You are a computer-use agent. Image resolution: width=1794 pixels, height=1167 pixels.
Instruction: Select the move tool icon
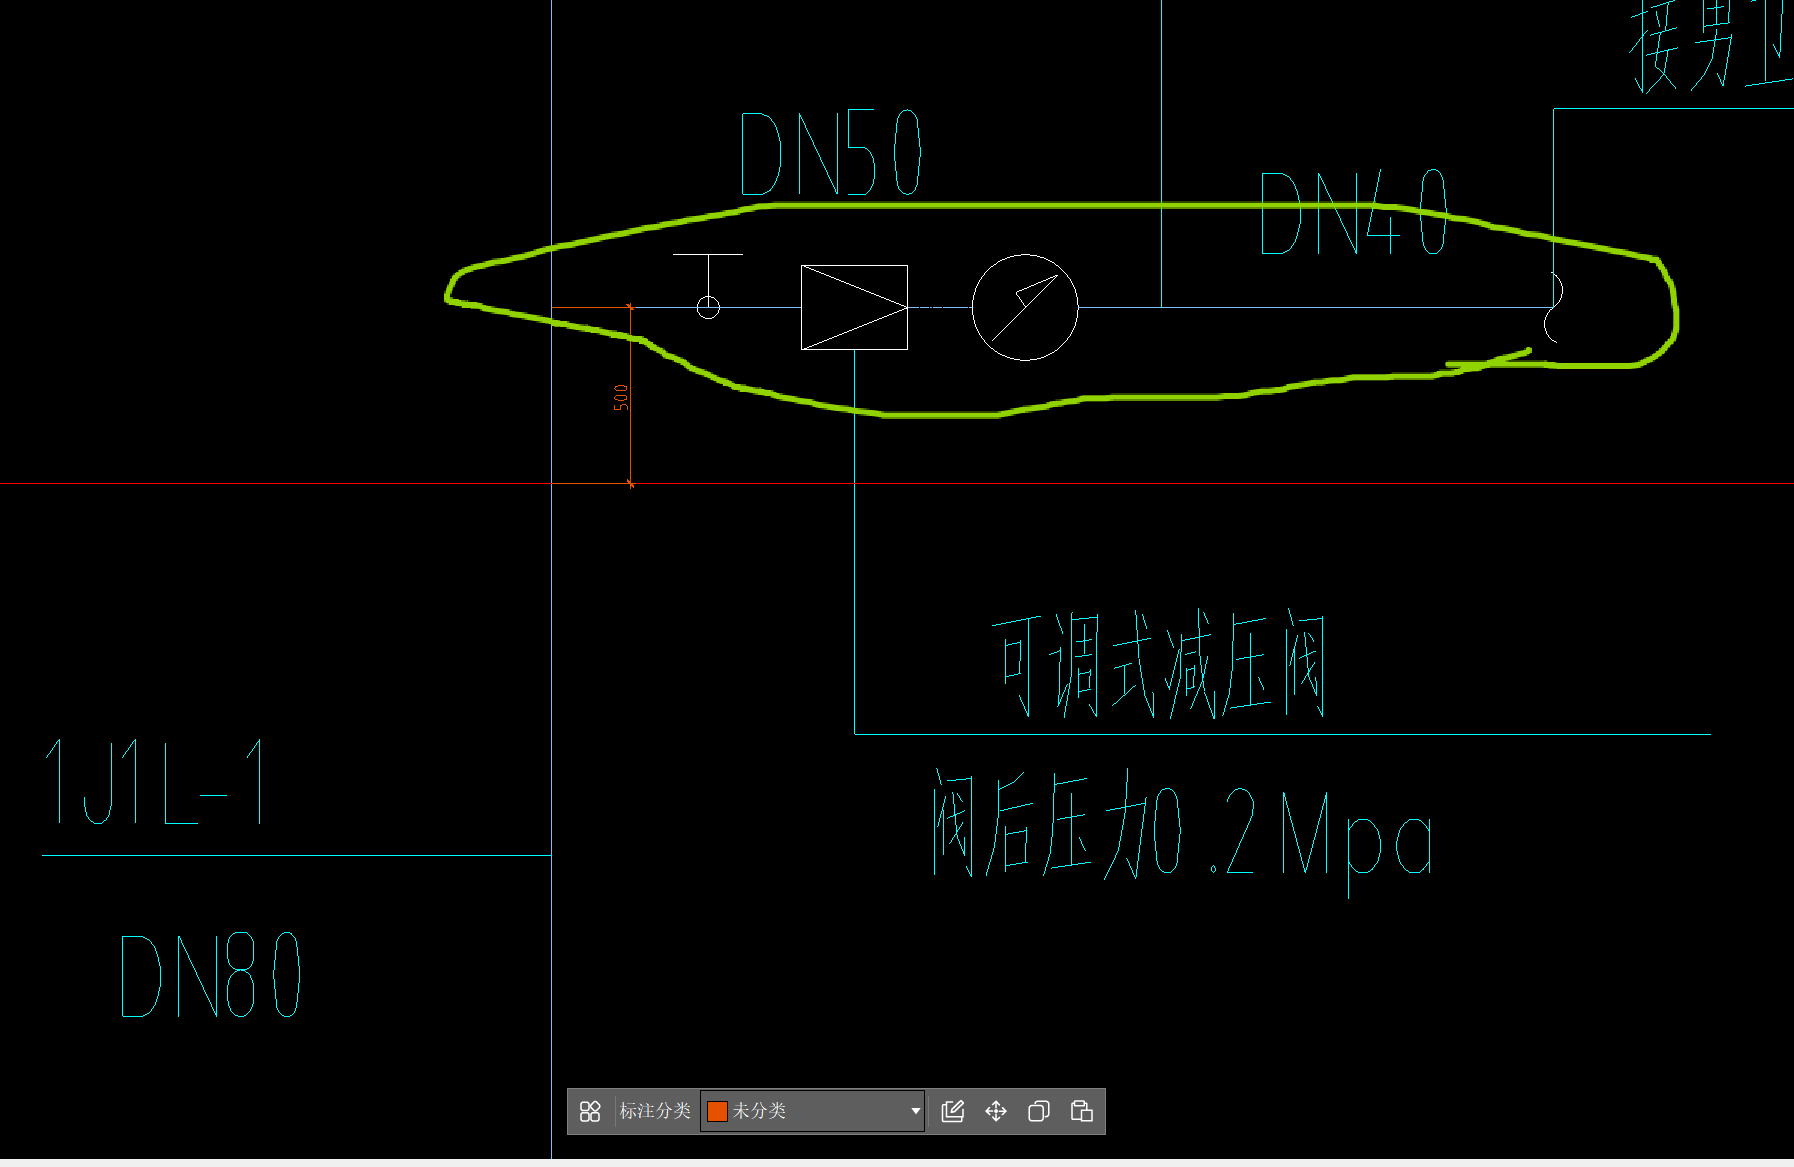995,1111
